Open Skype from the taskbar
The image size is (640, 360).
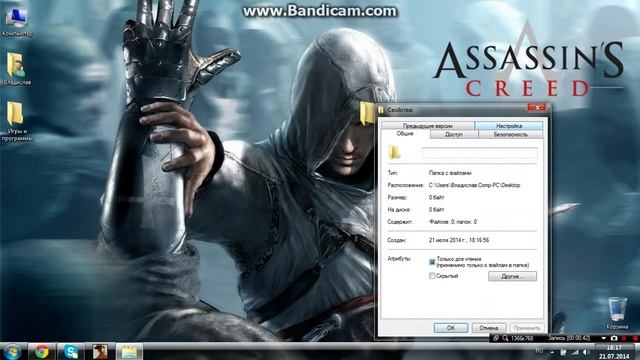click(x=71, y=351)
